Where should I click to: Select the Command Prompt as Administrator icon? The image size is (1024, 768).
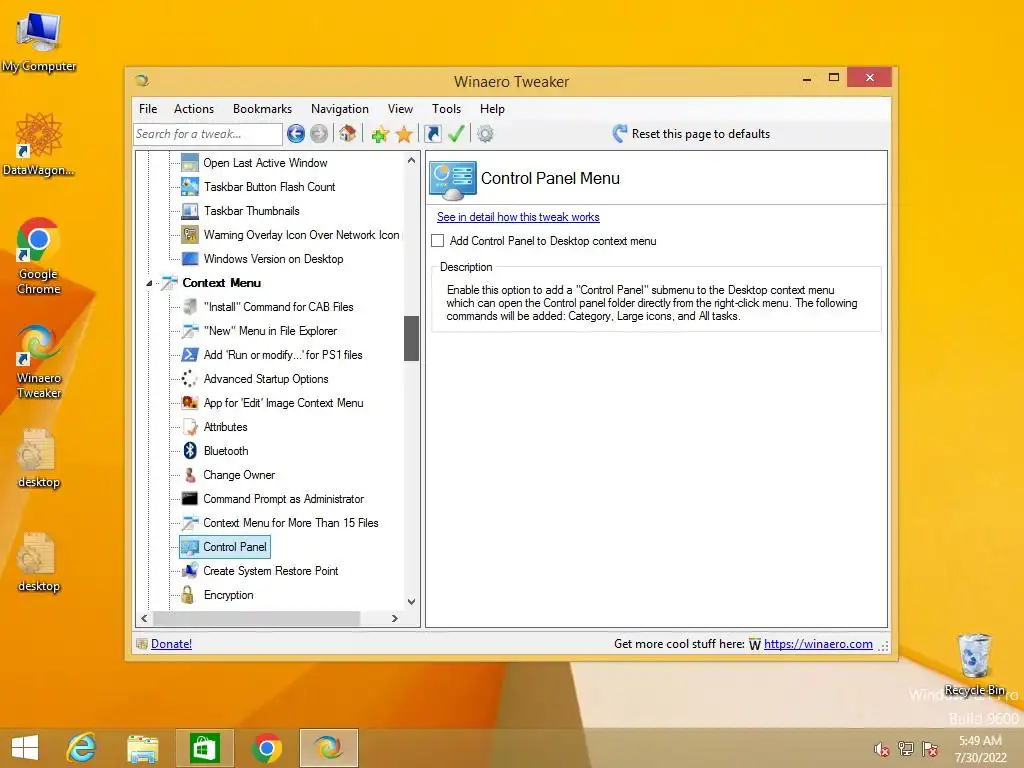(x=189, y=499)
